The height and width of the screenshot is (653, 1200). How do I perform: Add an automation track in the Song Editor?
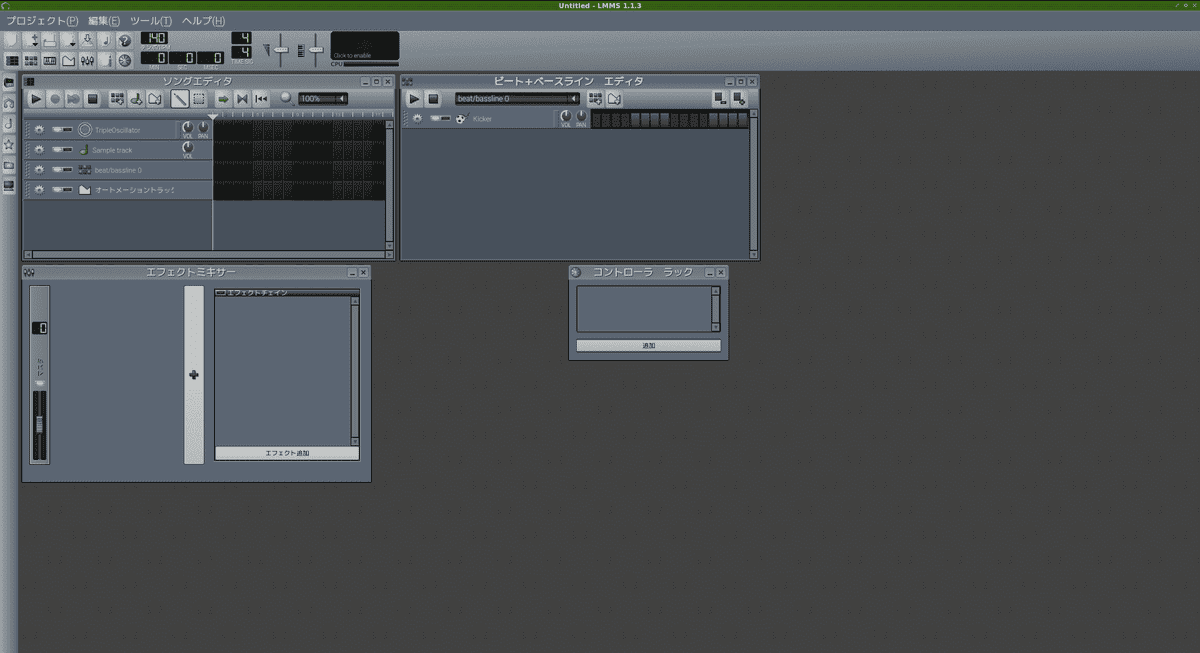155,99
